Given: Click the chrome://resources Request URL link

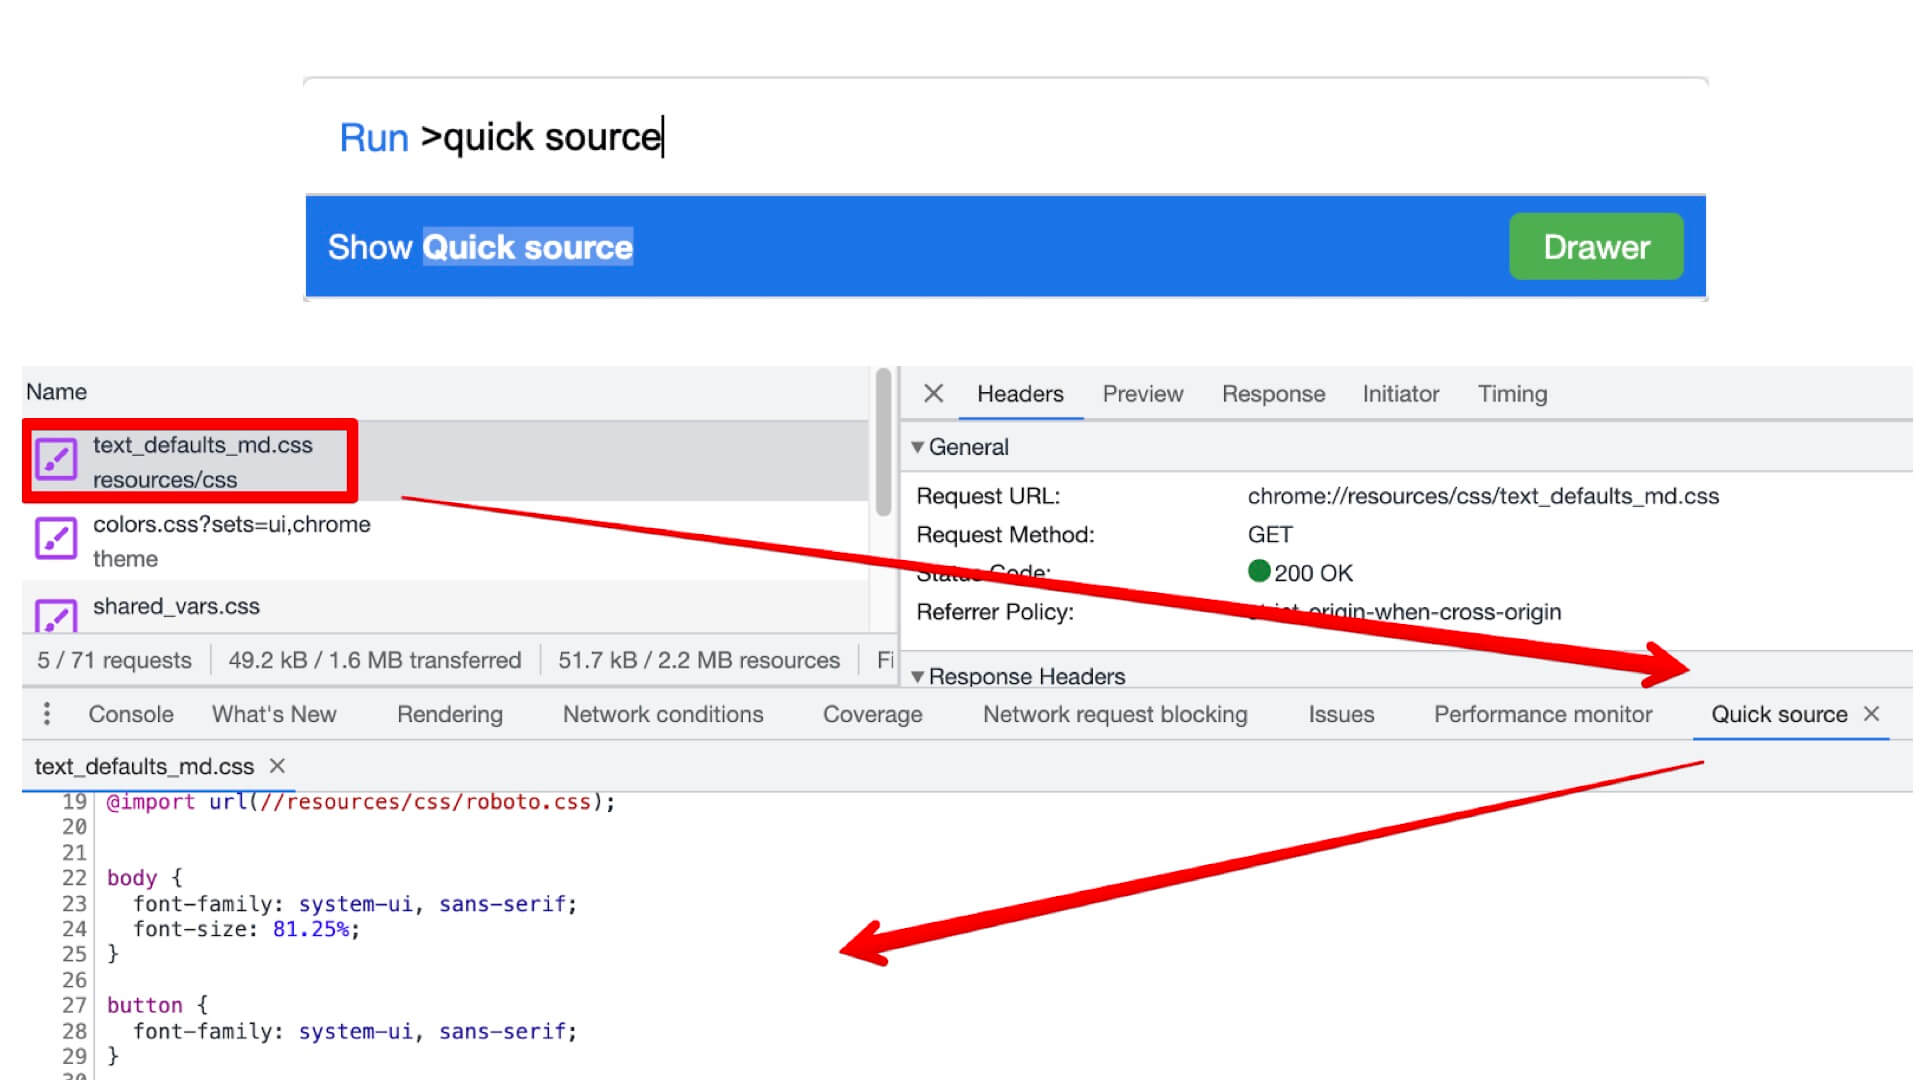Looking at the screenshot, I should 1483,495.
